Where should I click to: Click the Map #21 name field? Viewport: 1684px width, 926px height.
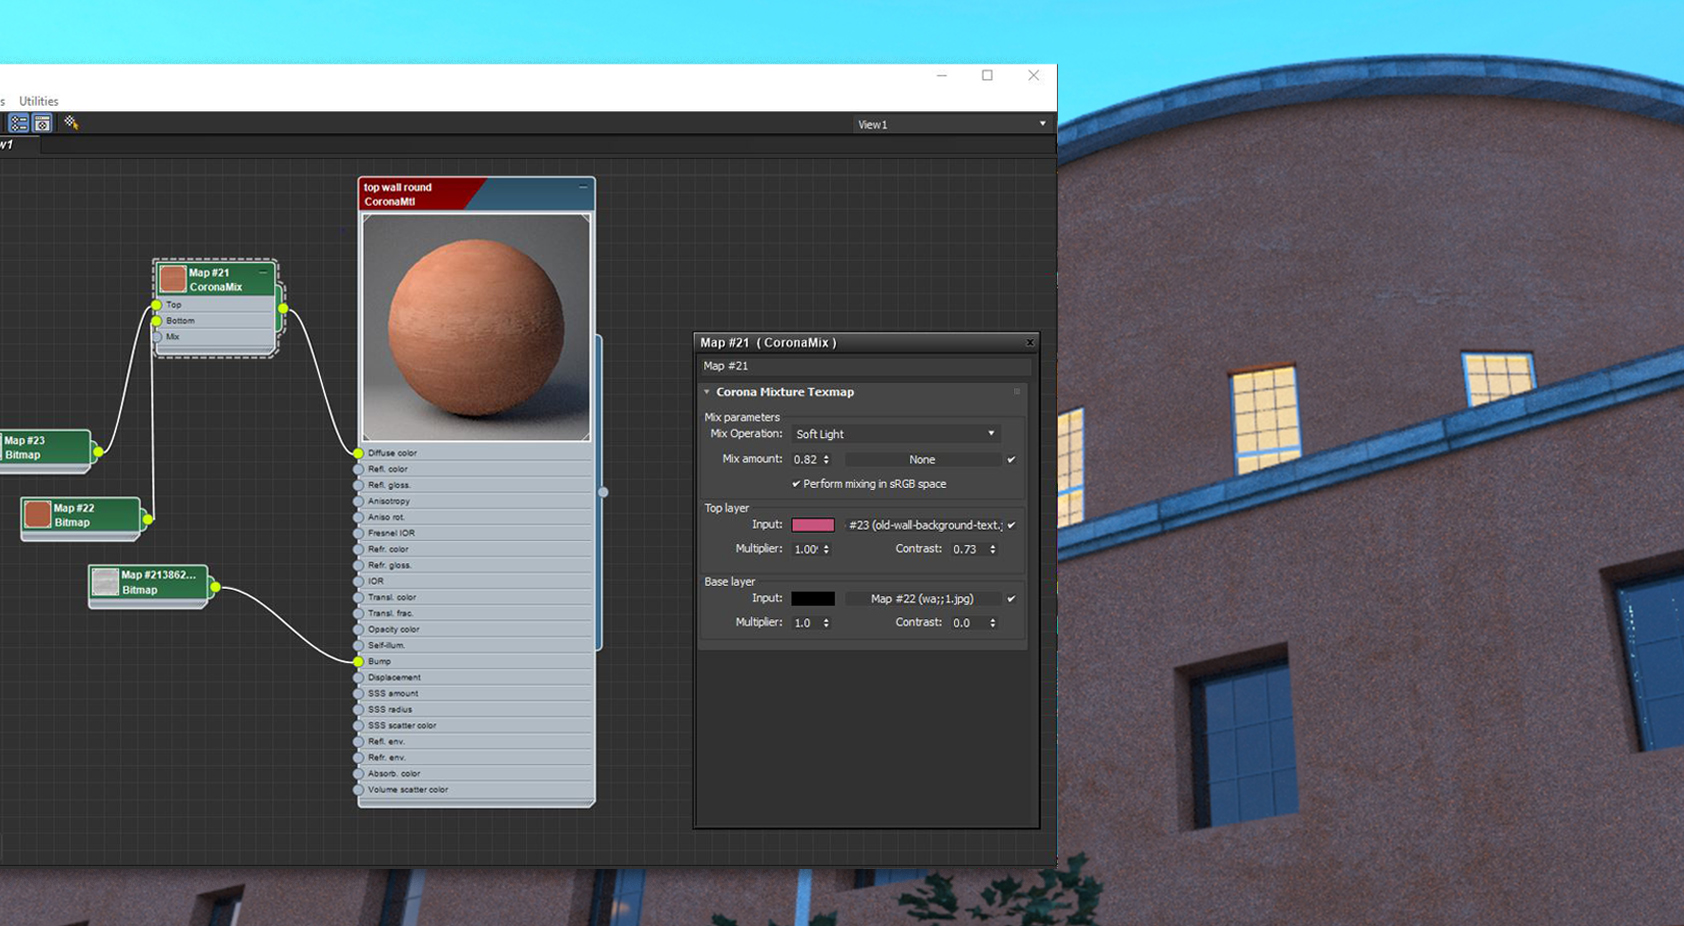(x=866, y=366)
